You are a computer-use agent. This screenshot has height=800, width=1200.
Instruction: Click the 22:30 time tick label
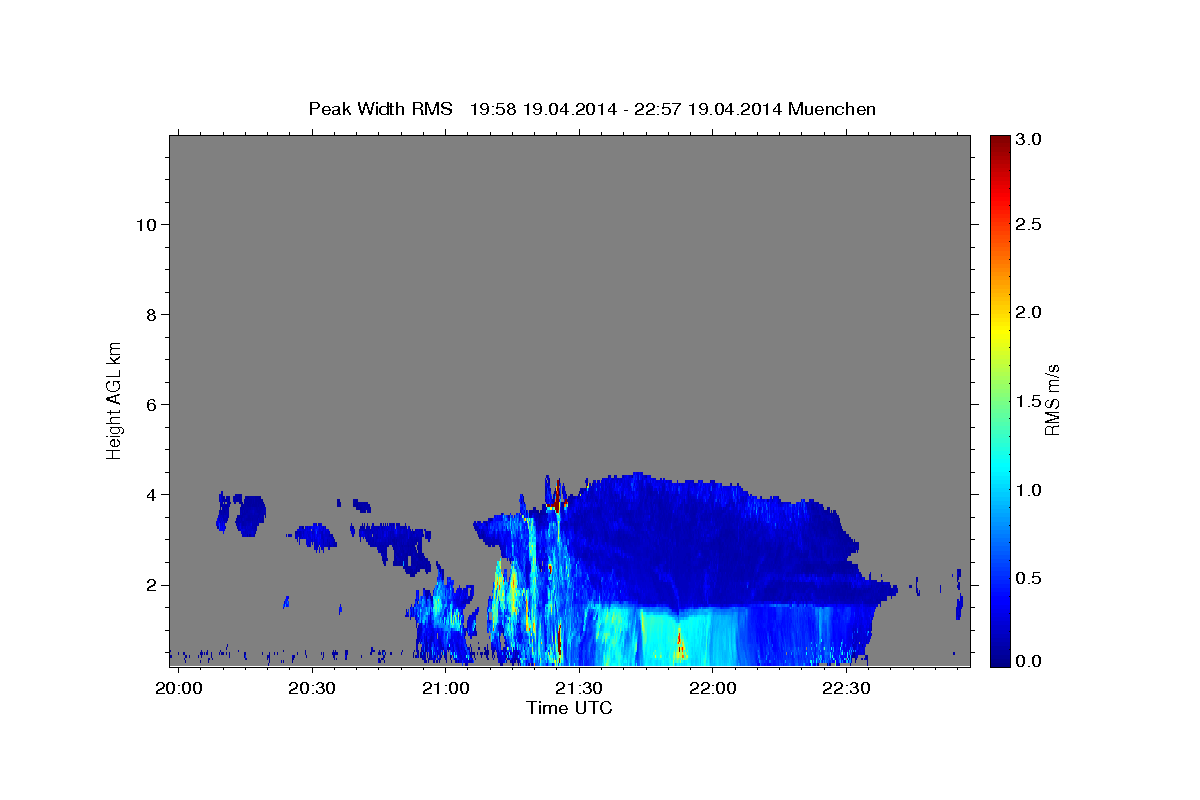tap(845, 688)
